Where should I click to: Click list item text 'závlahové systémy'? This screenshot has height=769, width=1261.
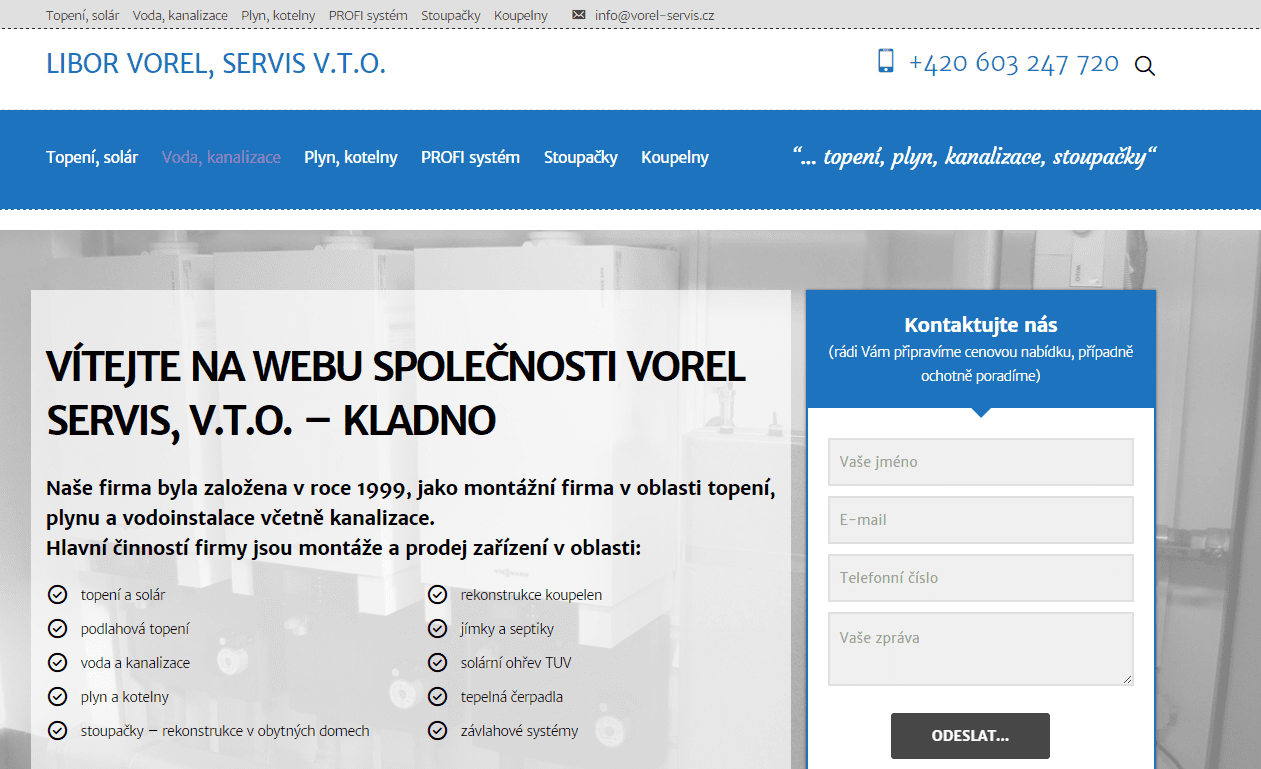coord(519,731)
